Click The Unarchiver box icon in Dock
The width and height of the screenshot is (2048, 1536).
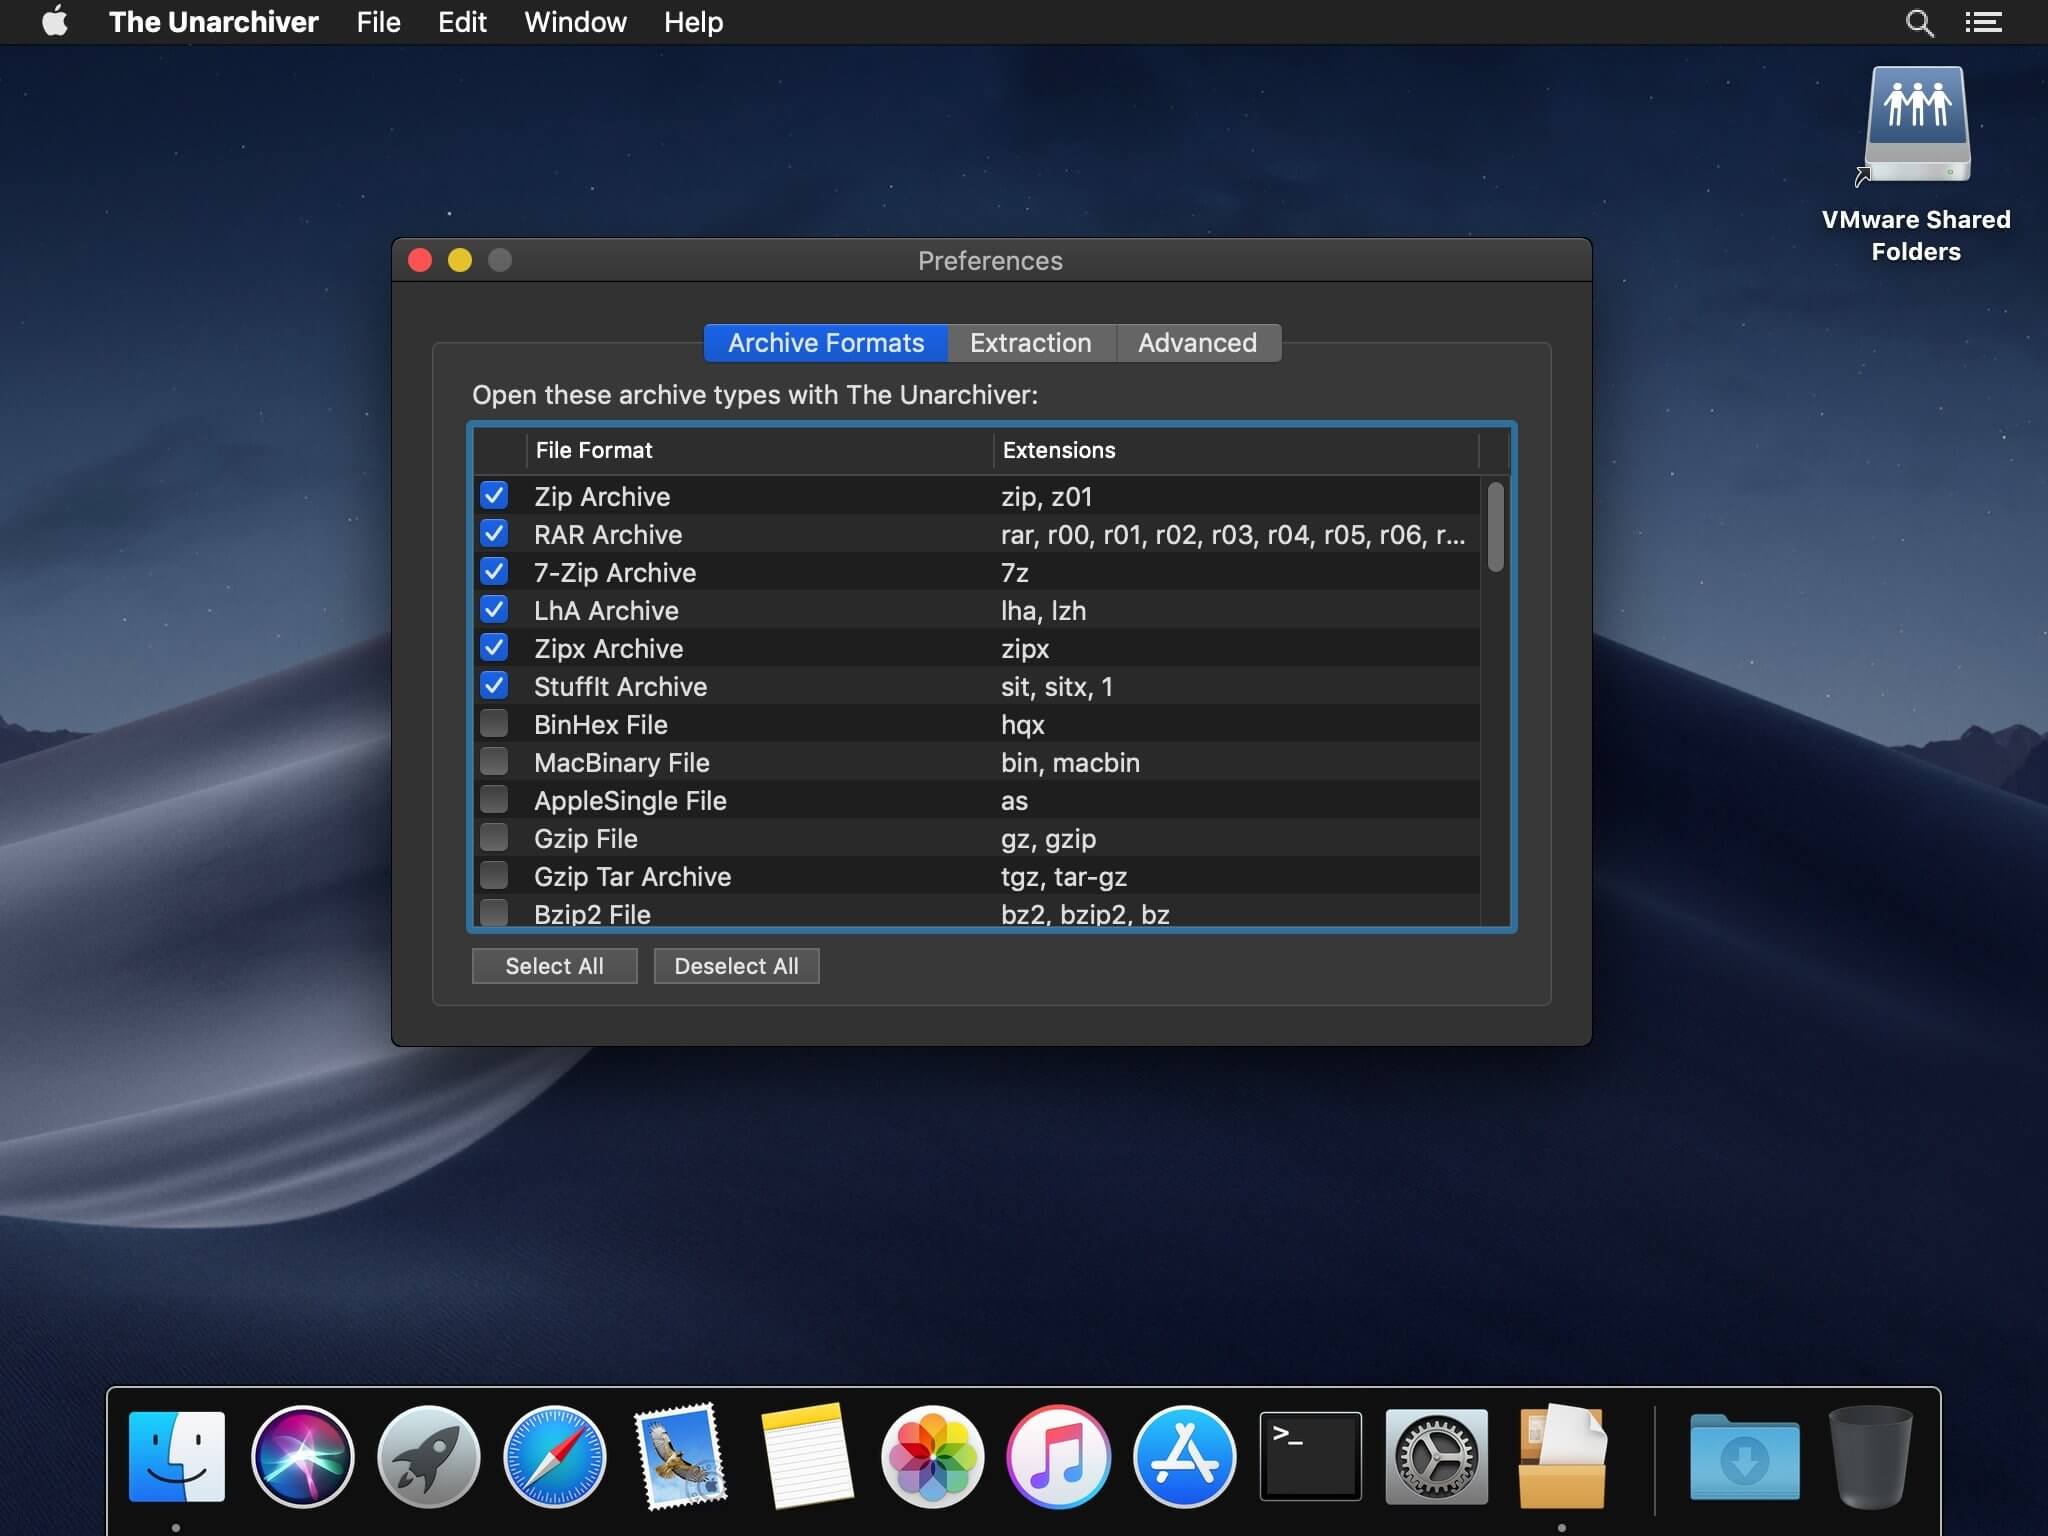pos(1562,1456)
